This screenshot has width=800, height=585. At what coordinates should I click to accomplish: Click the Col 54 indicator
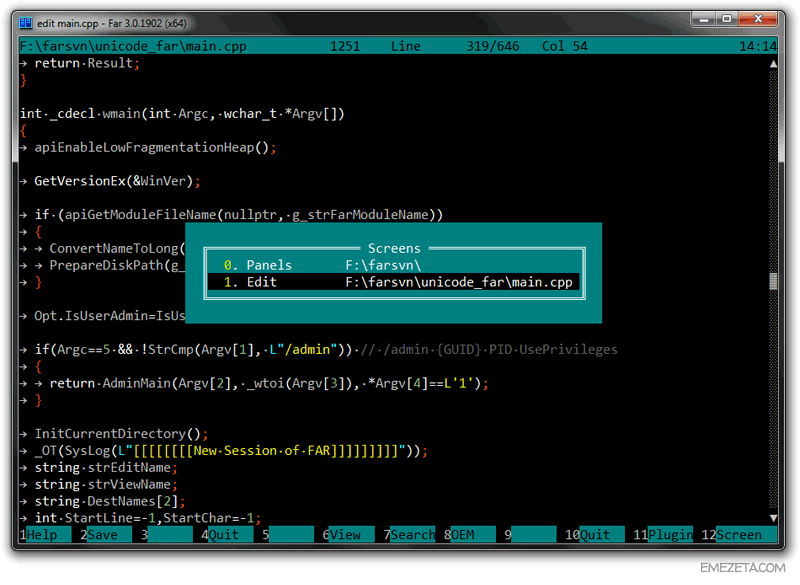coord(565,46)
